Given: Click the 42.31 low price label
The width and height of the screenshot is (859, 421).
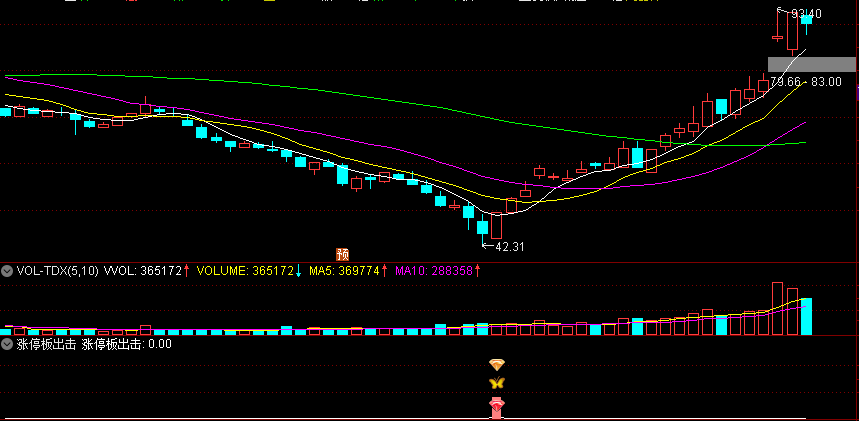Looking at the screenshot, I should point(509,247).
